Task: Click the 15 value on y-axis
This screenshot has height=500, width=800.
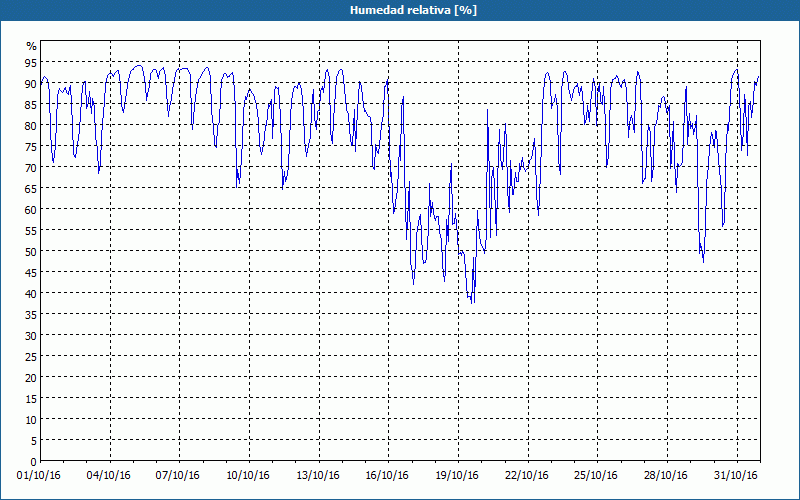Action: click(31, 398)
